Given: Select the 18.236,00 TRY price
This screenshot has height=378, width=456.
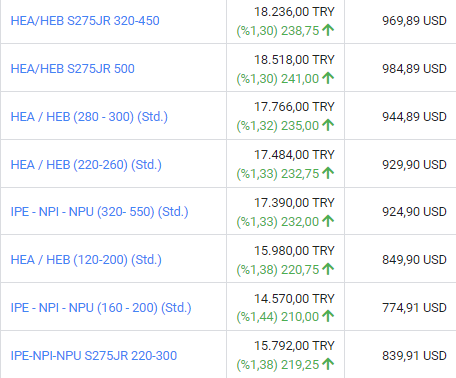Looking at the screenshot, I should 294,12.
